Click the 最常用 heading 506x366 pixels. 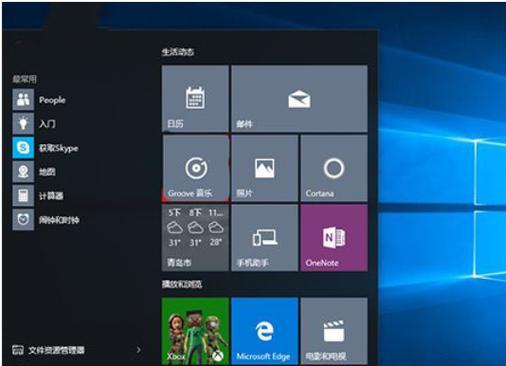point(24,79)
